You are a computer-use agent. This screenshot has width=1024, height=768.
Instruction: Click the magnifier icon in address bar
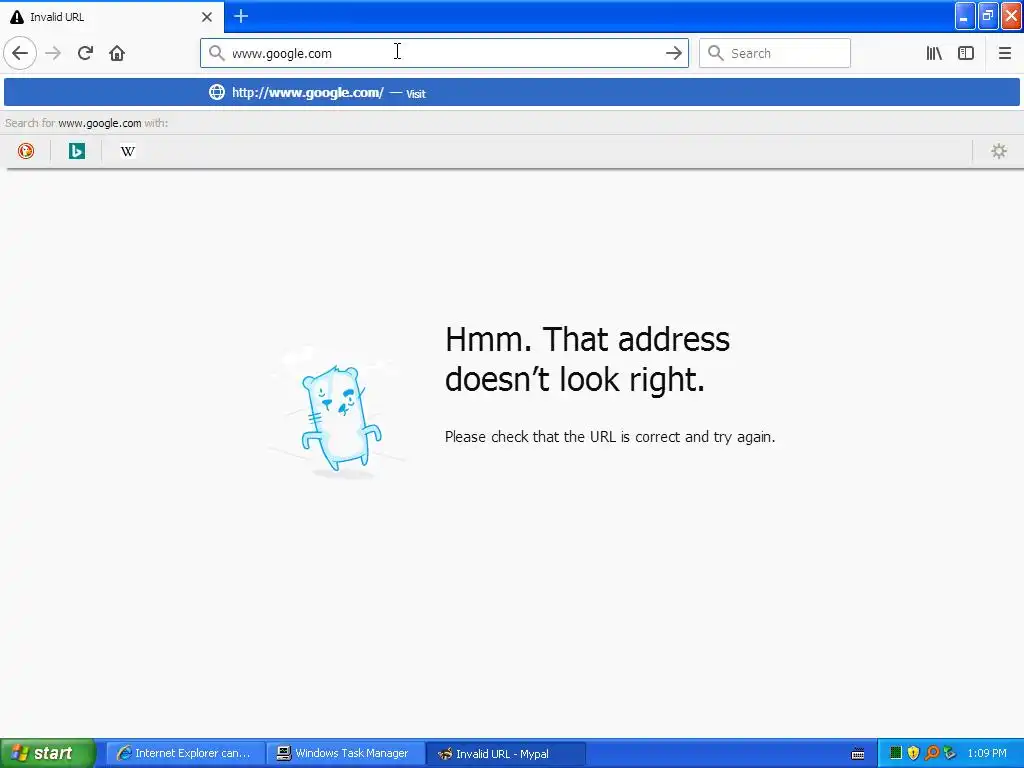[216, 53]
